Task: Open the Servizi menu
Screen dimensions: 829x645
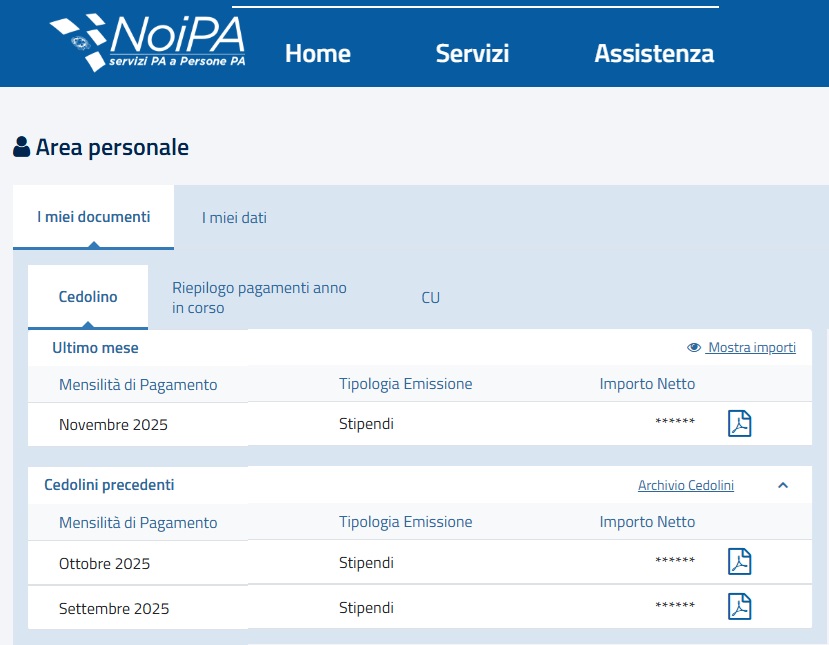Action: [472, 53]
